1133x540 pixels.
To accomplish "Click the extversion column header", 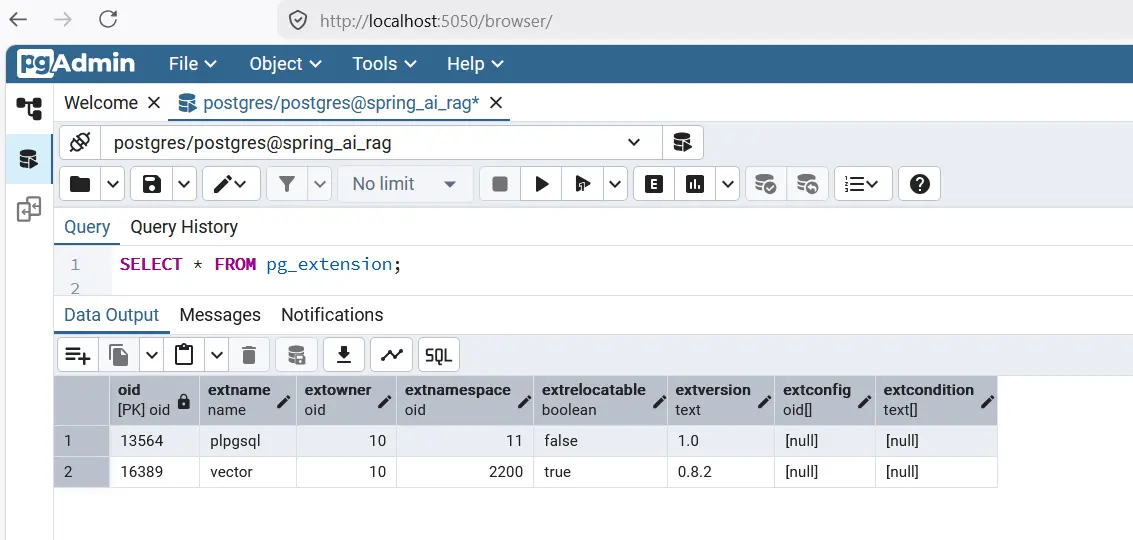I will 720,400.
